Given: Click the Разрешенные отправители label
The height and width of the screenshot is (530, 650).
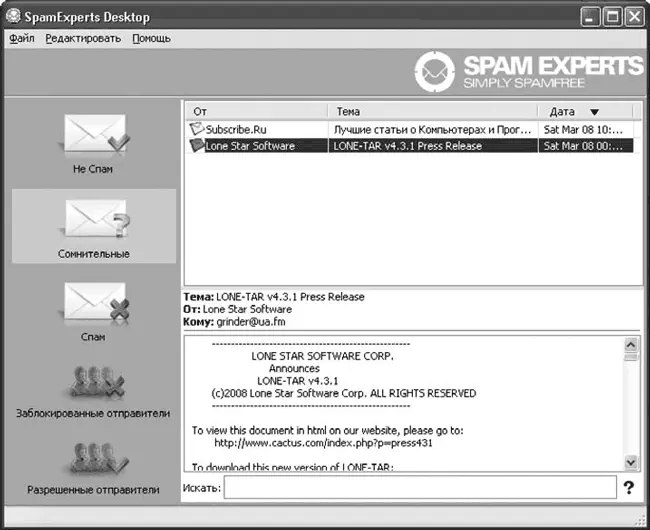Looking at the screenshot, I should pyautogui.click(x=93, y=489).
